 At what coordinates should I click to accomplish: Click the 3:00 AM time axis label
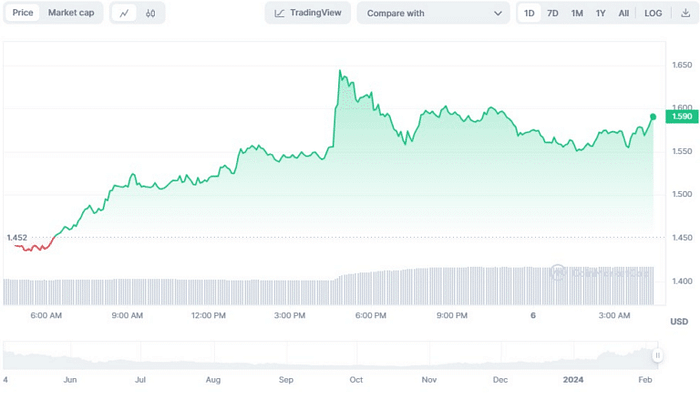click(614, 315)
